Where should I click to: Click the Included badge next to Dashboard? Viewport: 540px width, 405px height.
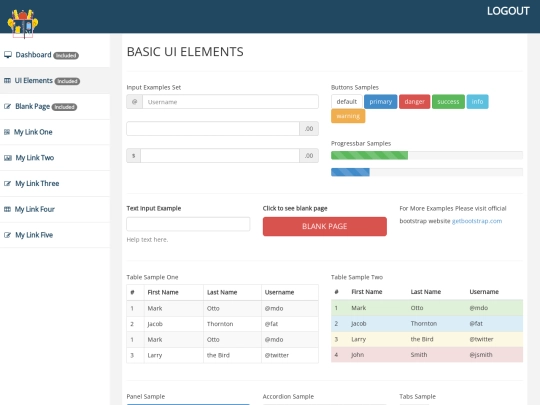(x=66, y=55)
